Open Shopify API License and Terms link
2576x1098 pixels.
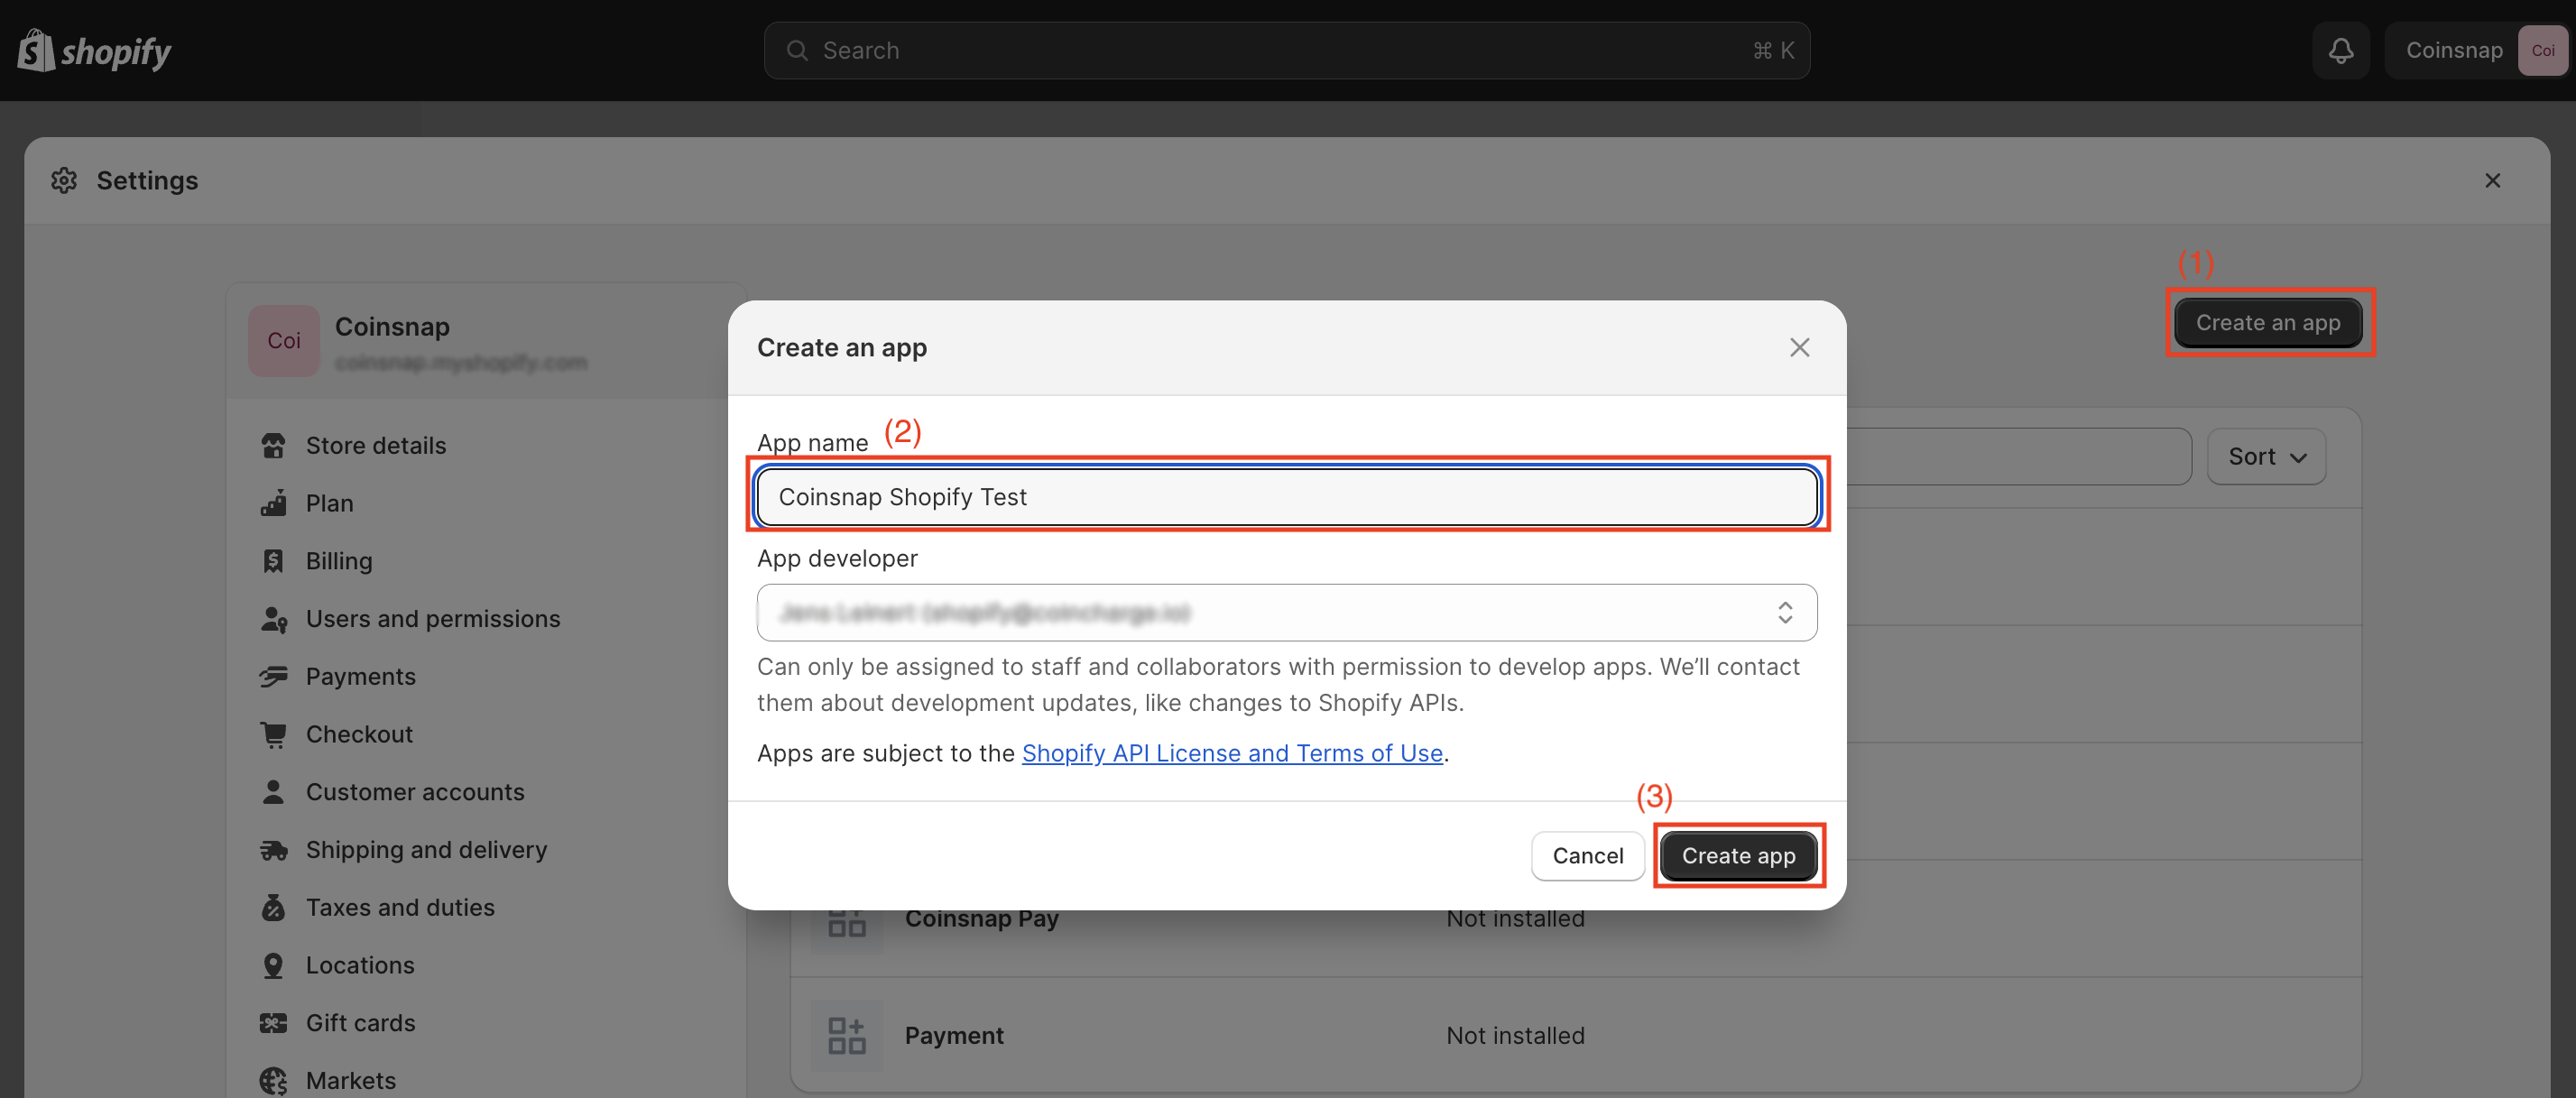[x=1231, y=753]
